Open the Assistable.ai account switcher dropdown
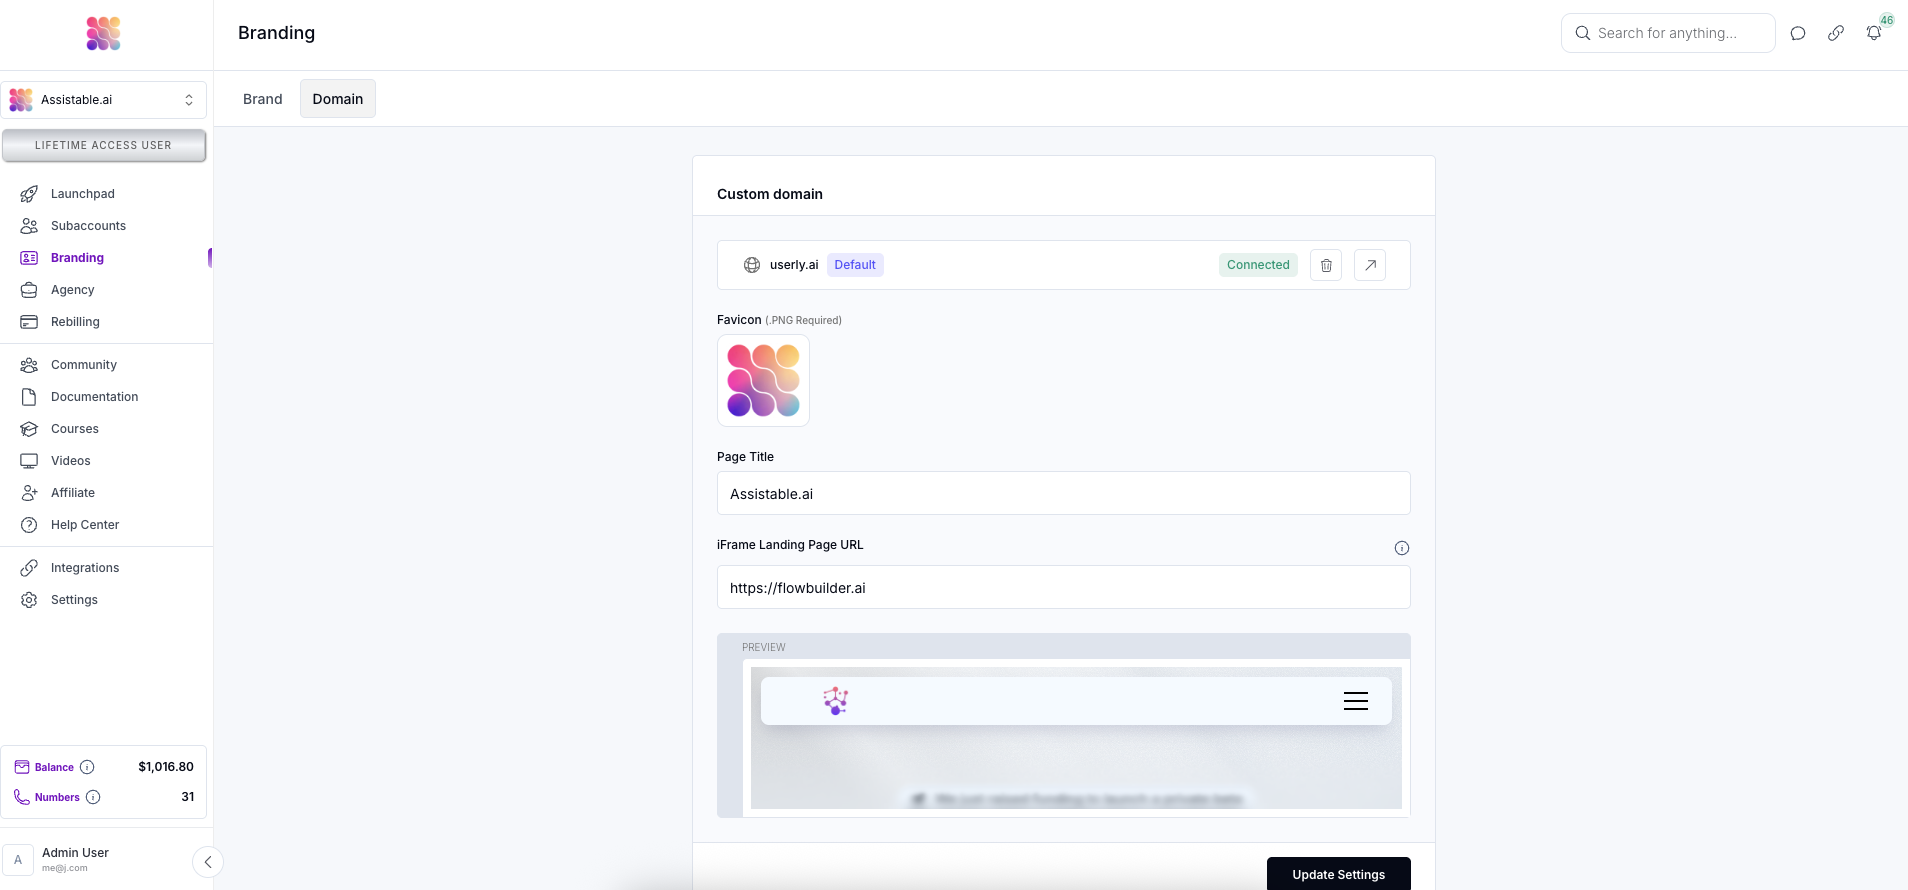The height and width of the screenshot is (890, 1908). (x=104, y=100)
